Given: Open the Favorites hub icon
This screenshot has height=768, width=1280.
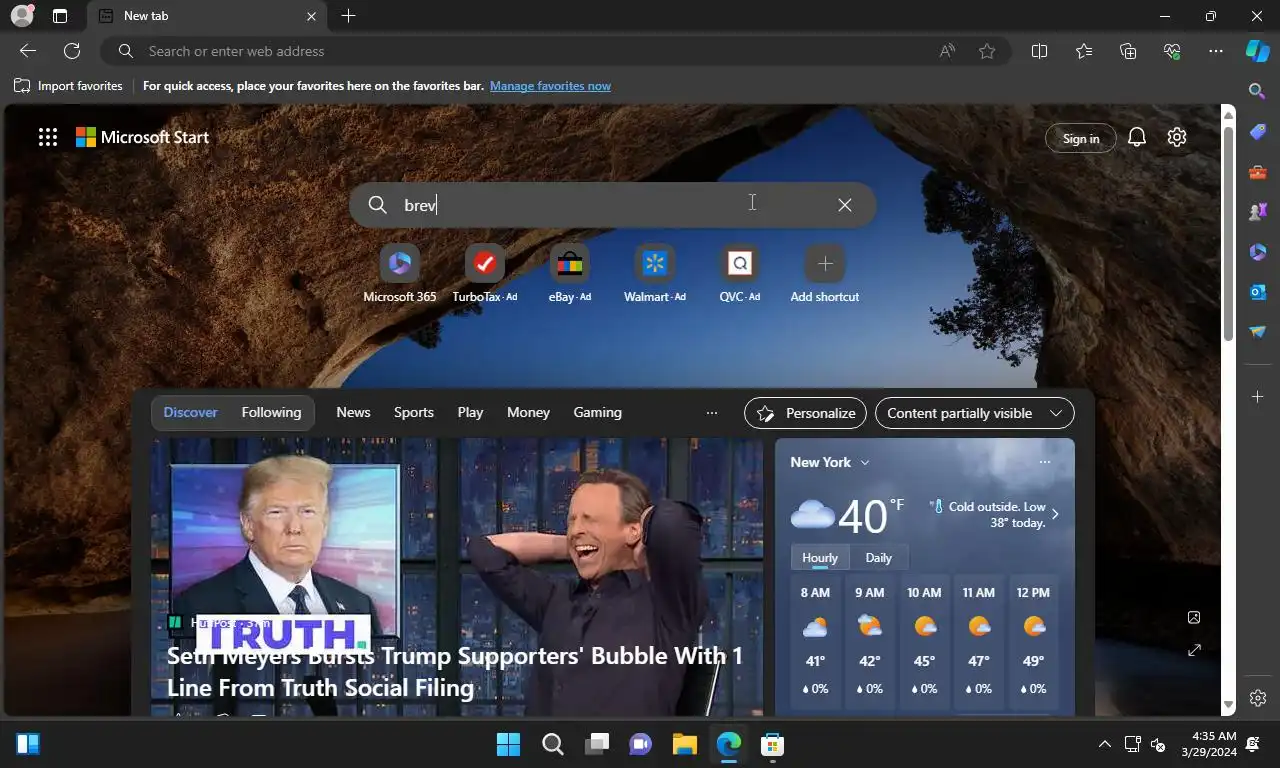Looking at the screenshot, I should point(1084,51).
